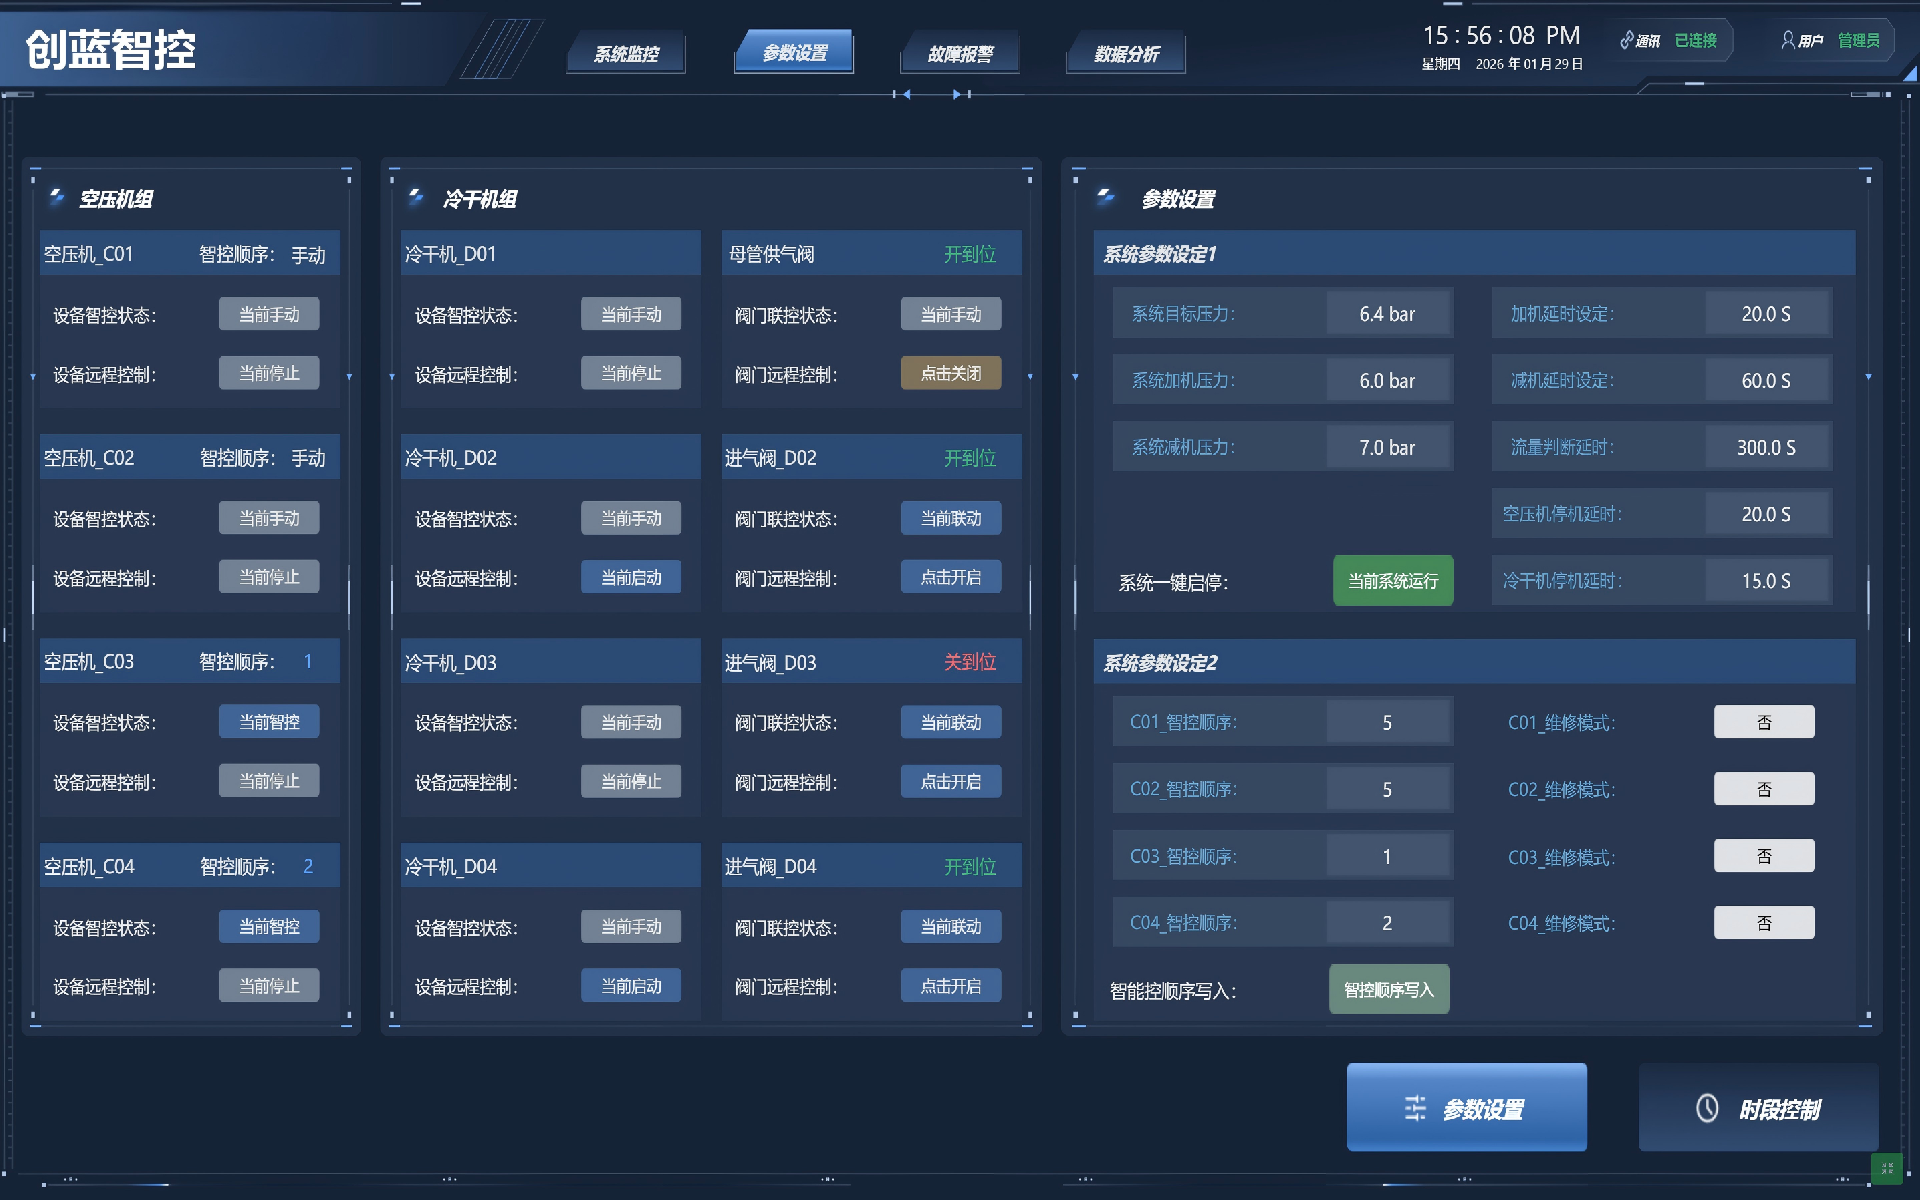Click the green fullscreen-exit icon bottom right
Viewport: 1920px width, 1200px height.
pos(1886,1168)
